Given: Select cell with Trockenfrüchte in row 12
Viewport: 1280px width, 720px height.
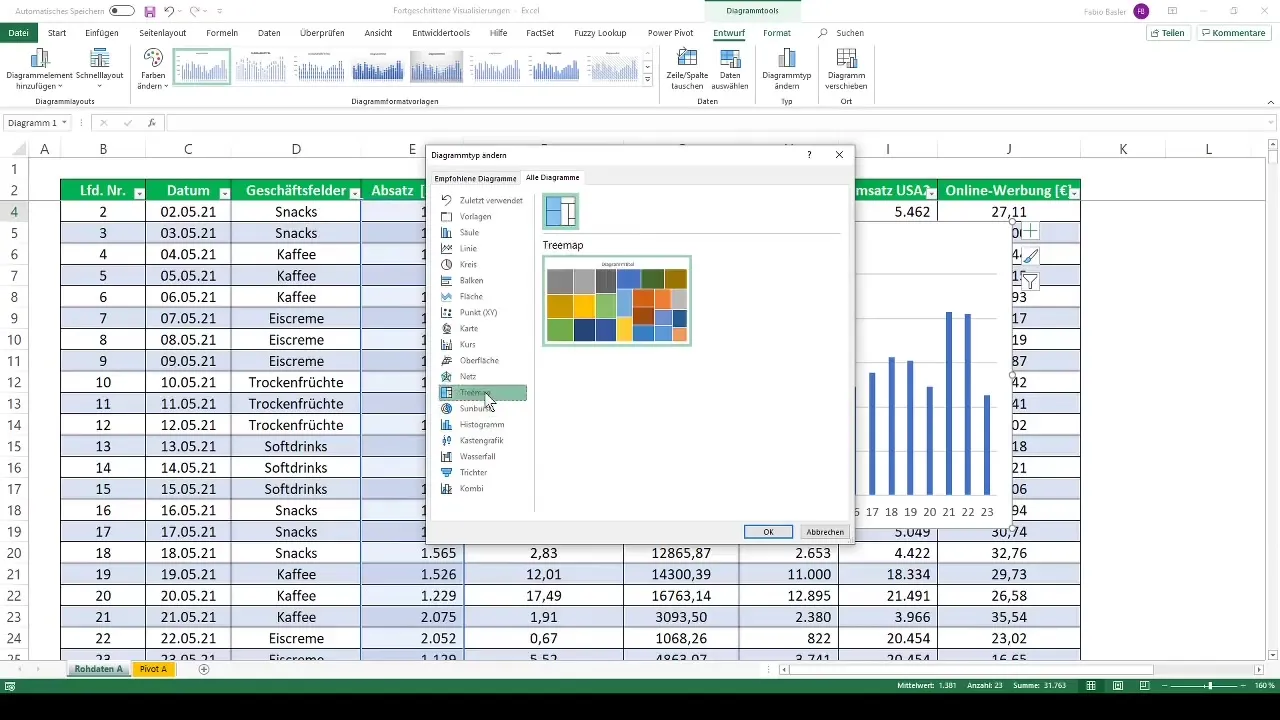Looking at the screenshot, I should [296, 382].
